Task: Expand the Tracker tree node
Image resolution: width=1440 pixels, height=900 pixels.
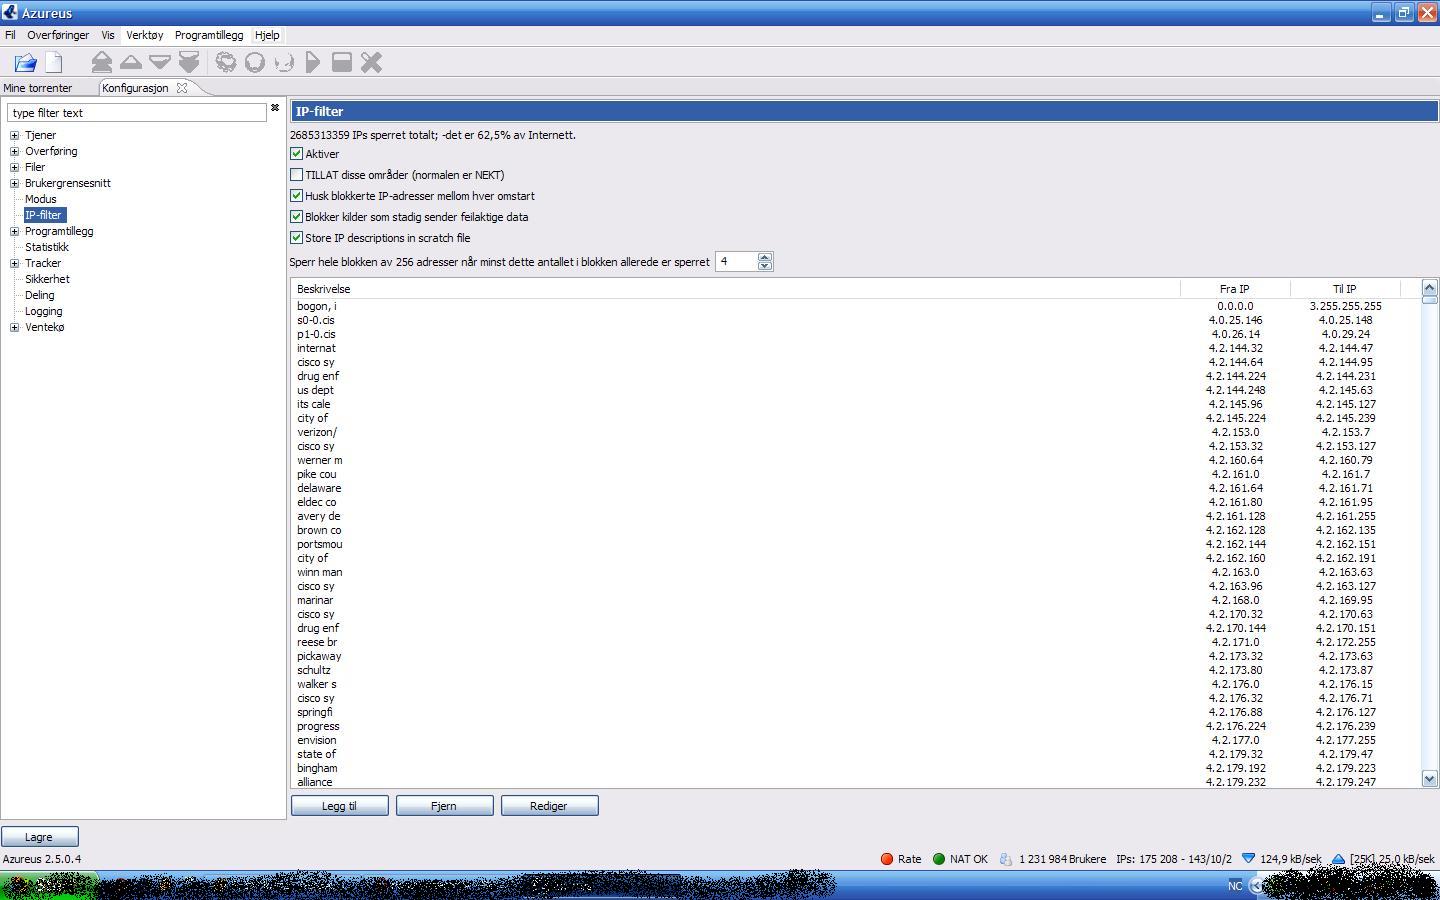Action: [x=15, y=263]
